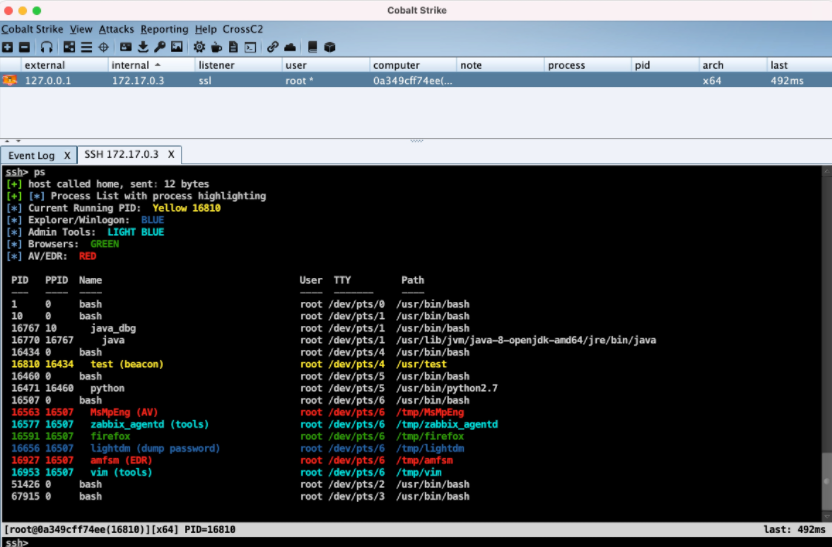Open the Credentials ID-card icon
Screen dimensions: 832x547
[126, 47]
